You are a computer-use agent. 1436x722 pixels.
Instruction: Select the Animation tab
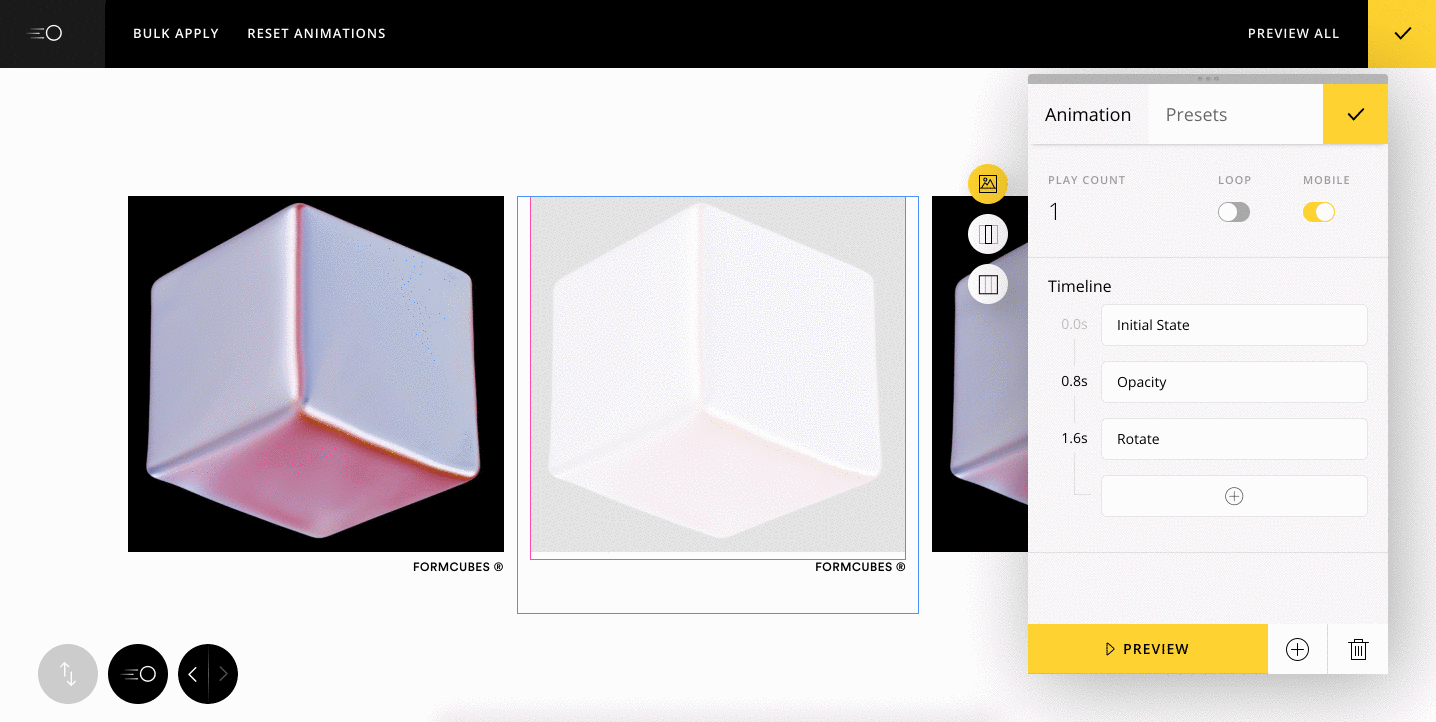tap(1088, 114)
